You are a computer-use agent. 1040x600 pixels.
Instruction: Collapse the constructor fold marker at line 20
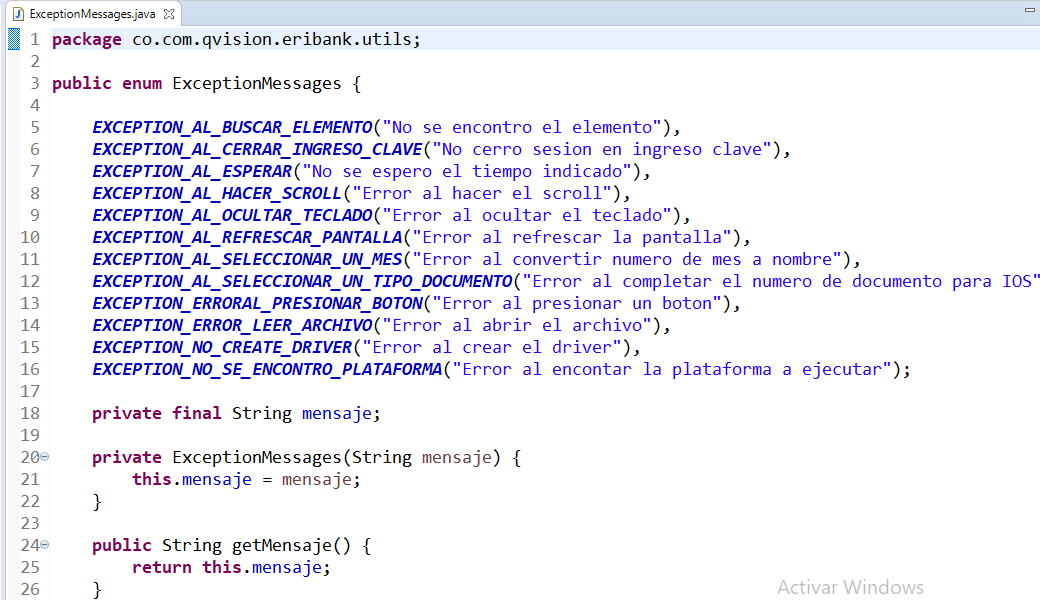[x=45, y=457]
